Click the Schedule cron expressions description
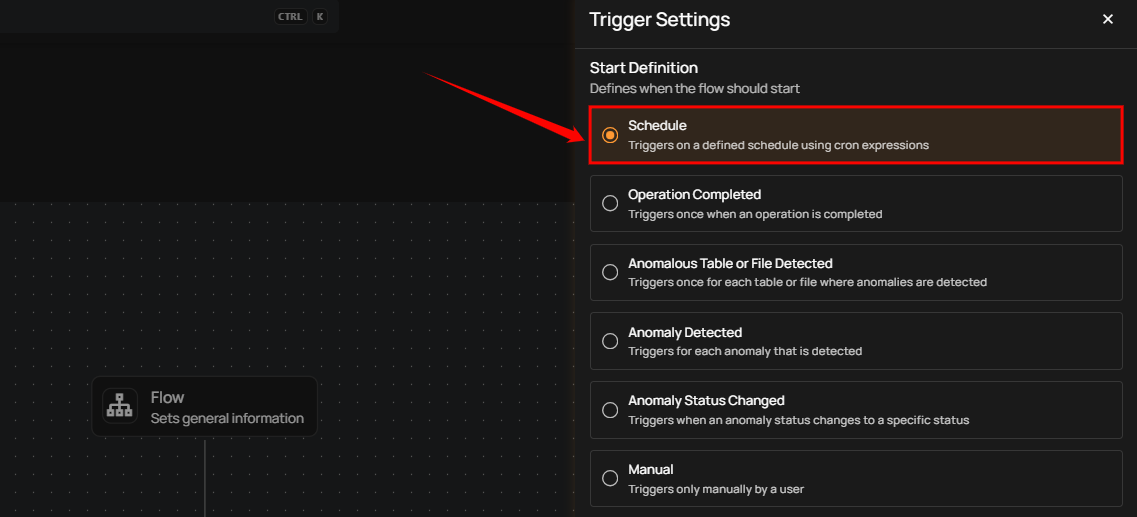The width and height of the screenshot is (1137, 517). click(x=778, y=145)
